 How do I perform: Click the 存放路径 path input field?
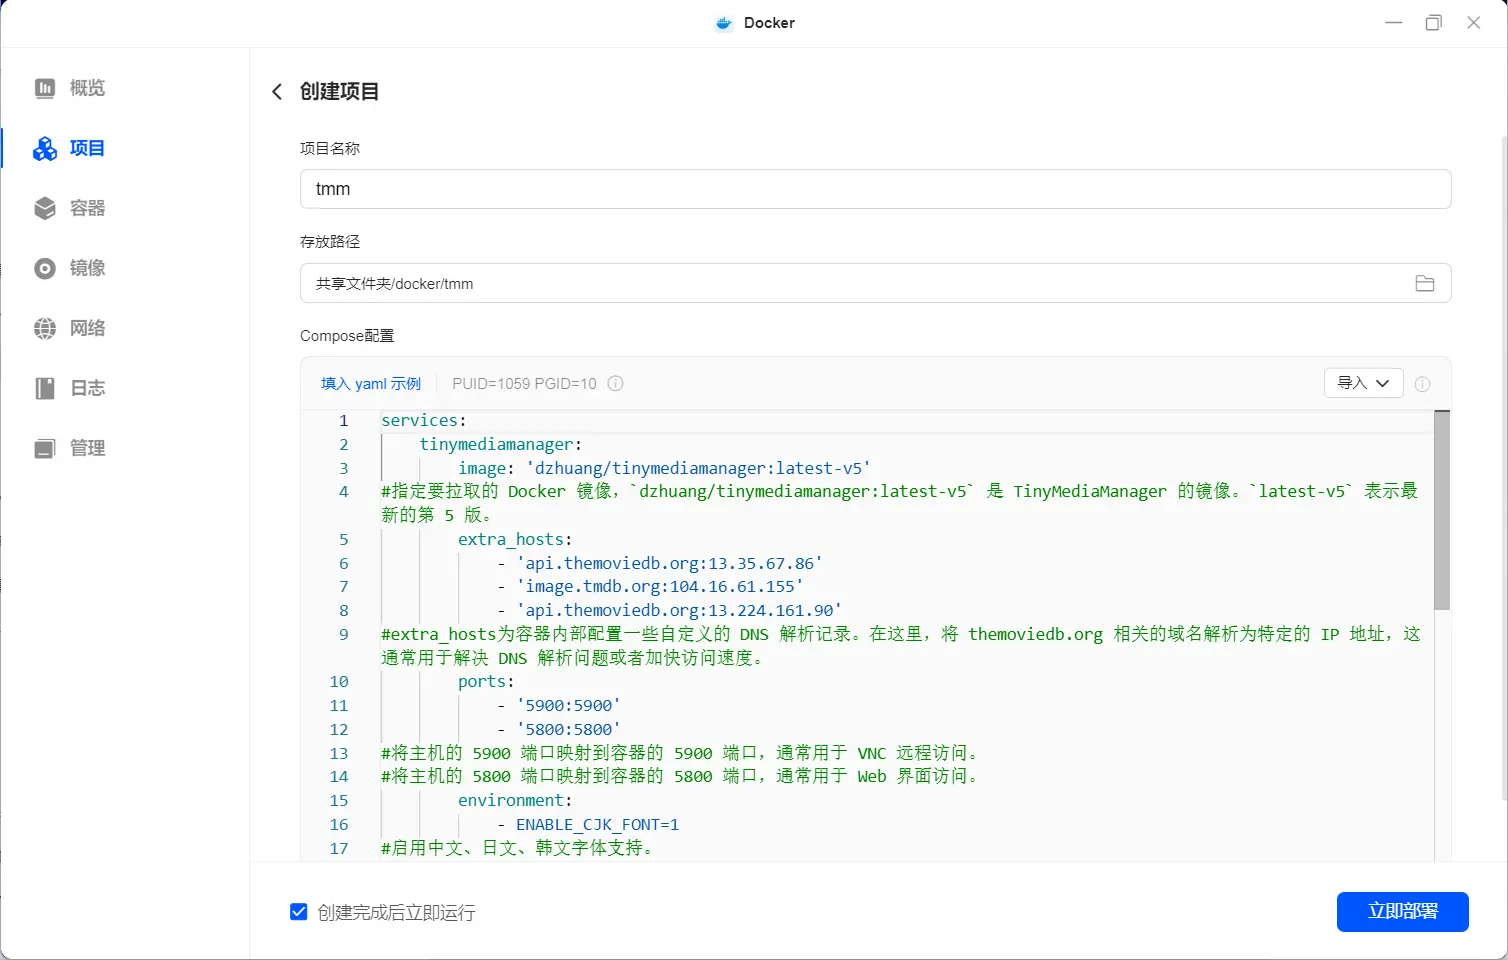[850, 283]
